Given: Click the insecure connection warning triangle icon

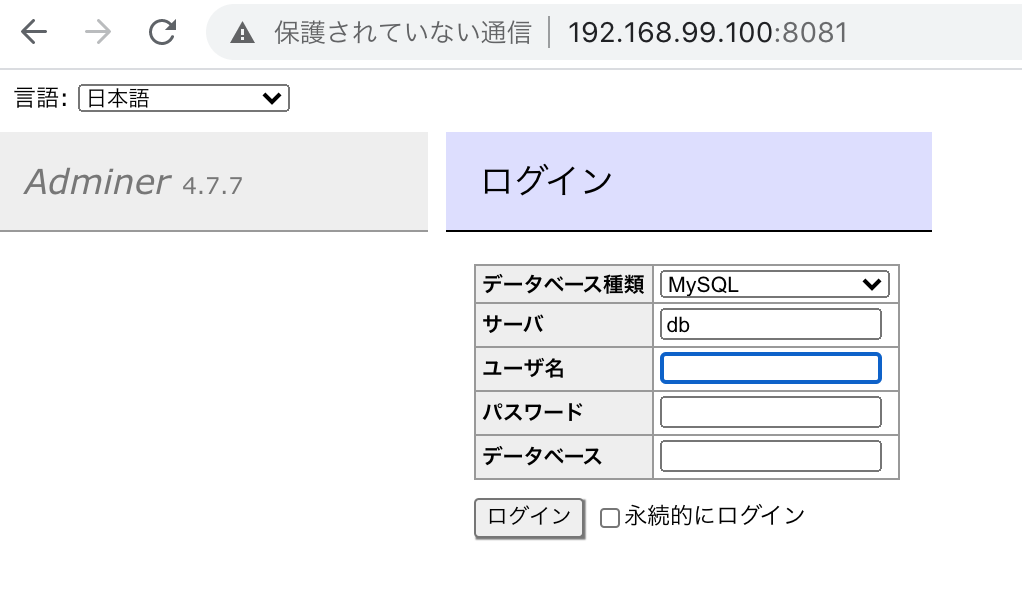Looking at the screenshot, I should (242, 31).
